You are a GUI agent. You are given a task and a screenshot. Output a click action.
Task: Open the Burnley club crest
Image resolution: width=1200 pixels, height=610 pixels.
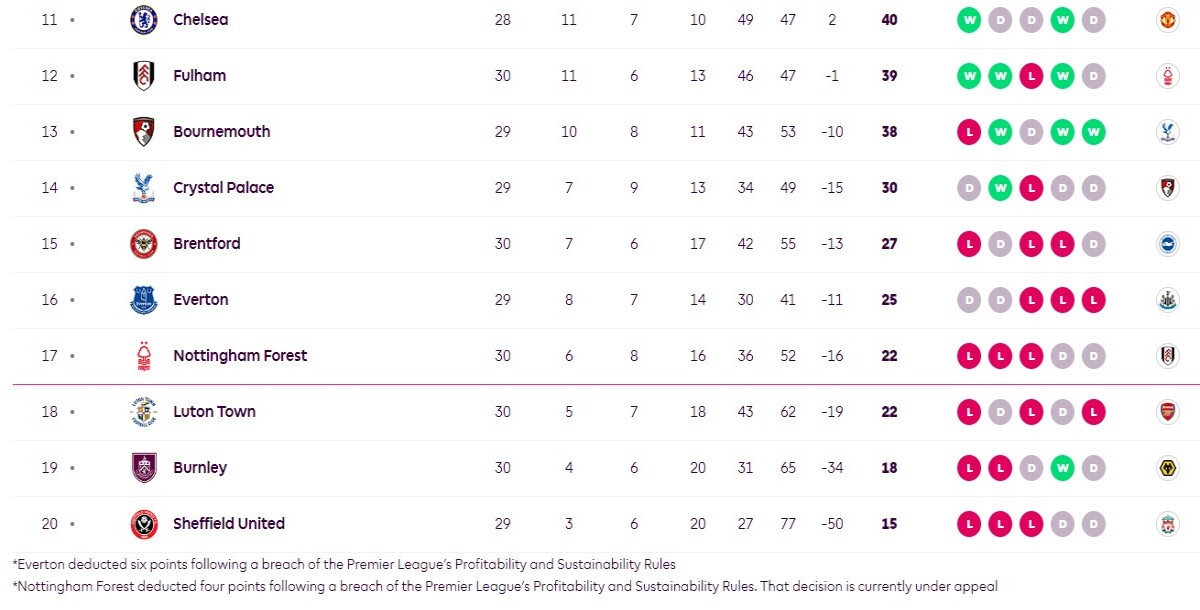(x=144, y=468)
